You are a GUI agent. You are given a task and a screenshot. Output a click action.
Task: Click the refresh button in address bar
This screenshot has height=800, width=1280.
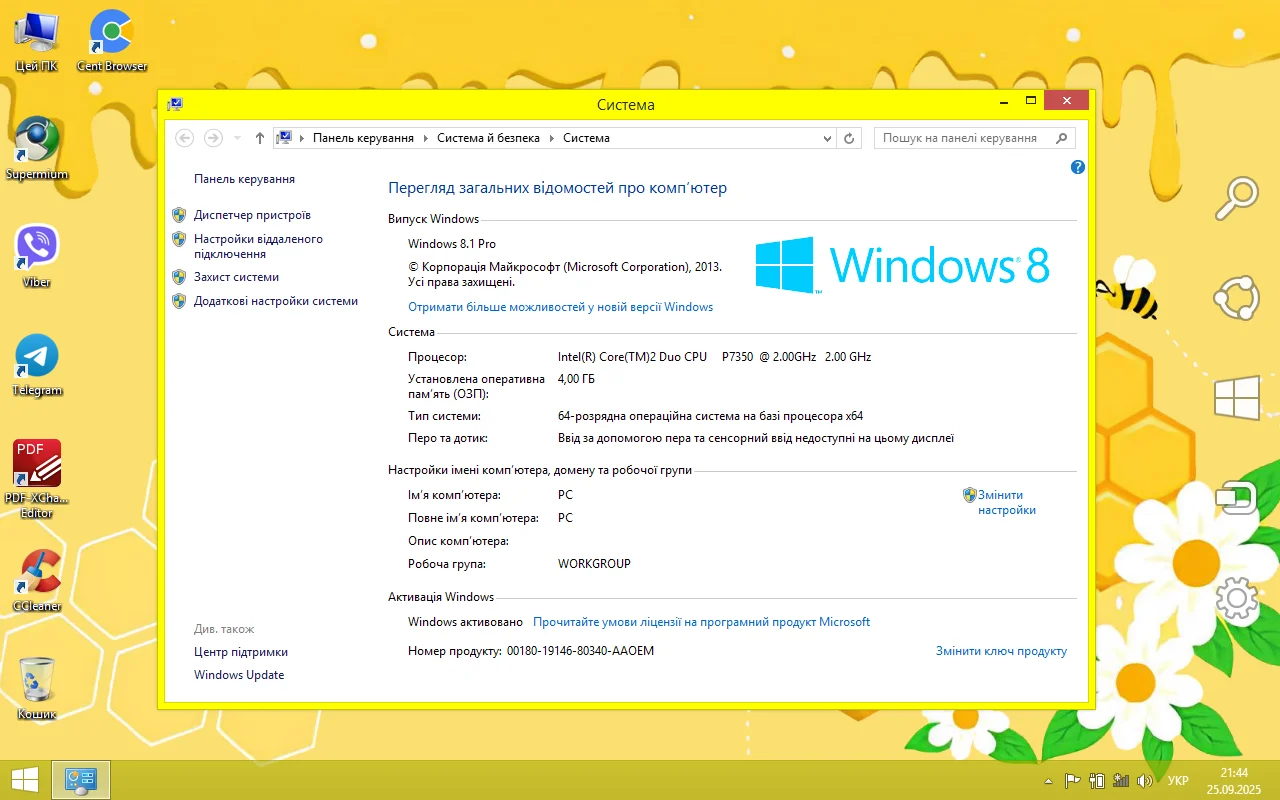click(x=849, y=138)
